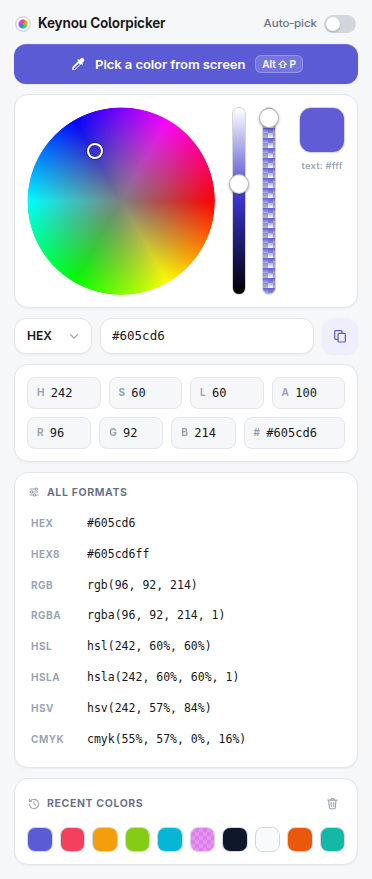Click the Alt Shift P shortcut badge

point(279,64)
